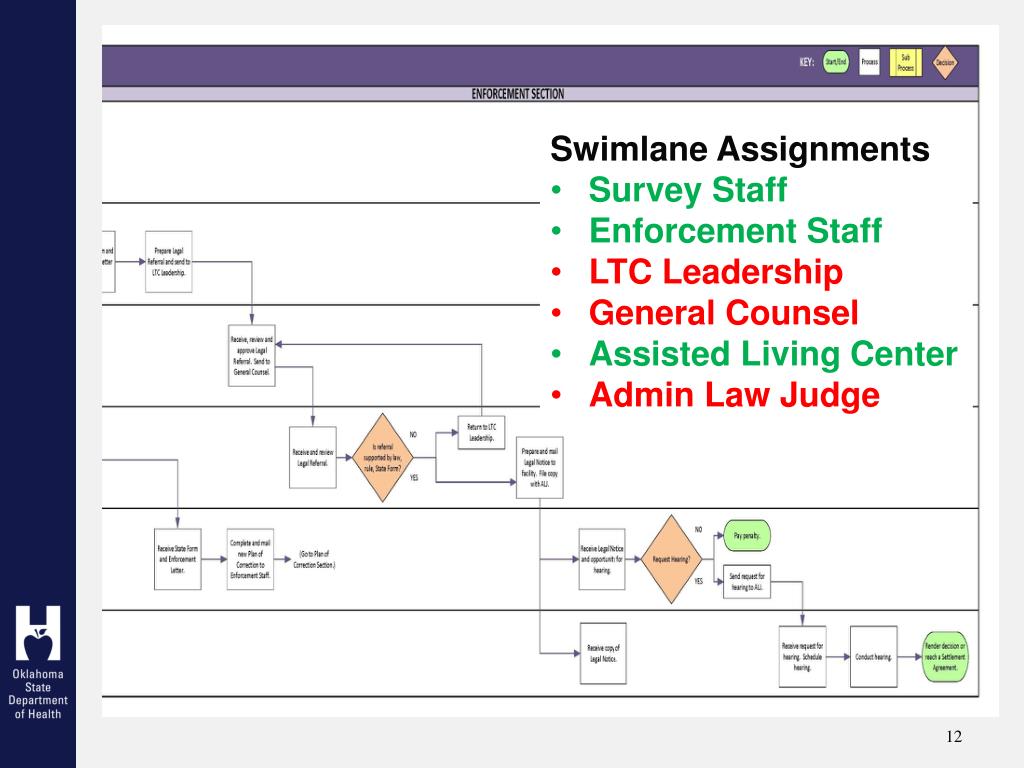The width and height of the screenshot is (1024, 768).
Task: Select the 'Receive copy of Legal Notice' box
Action: 603,653
